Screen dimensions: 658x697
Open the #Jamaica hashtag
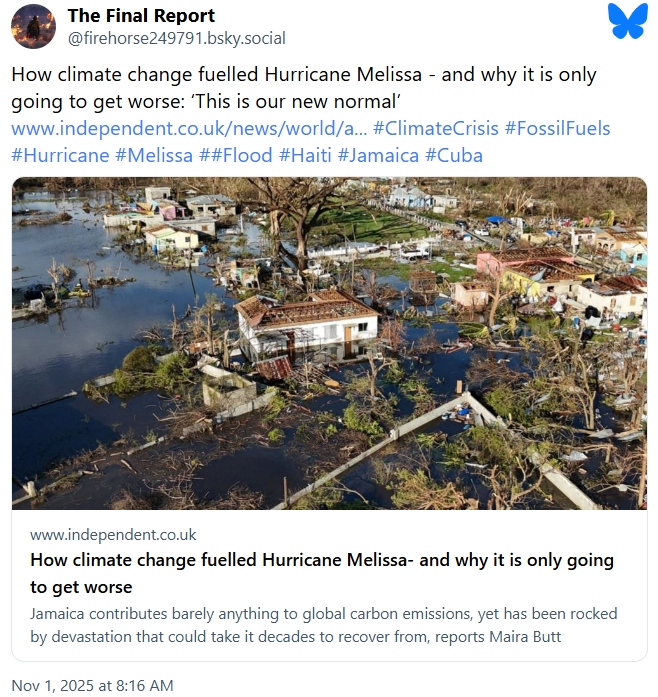378,155
